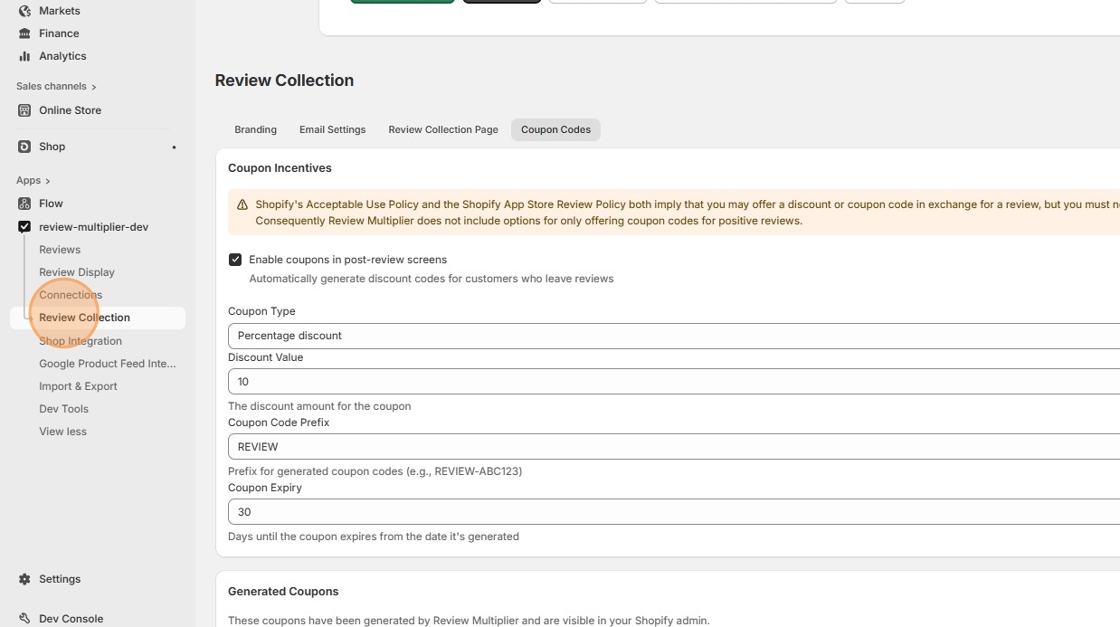
Task: Click the Apps heading in sidebar
Action: (29, 181)
